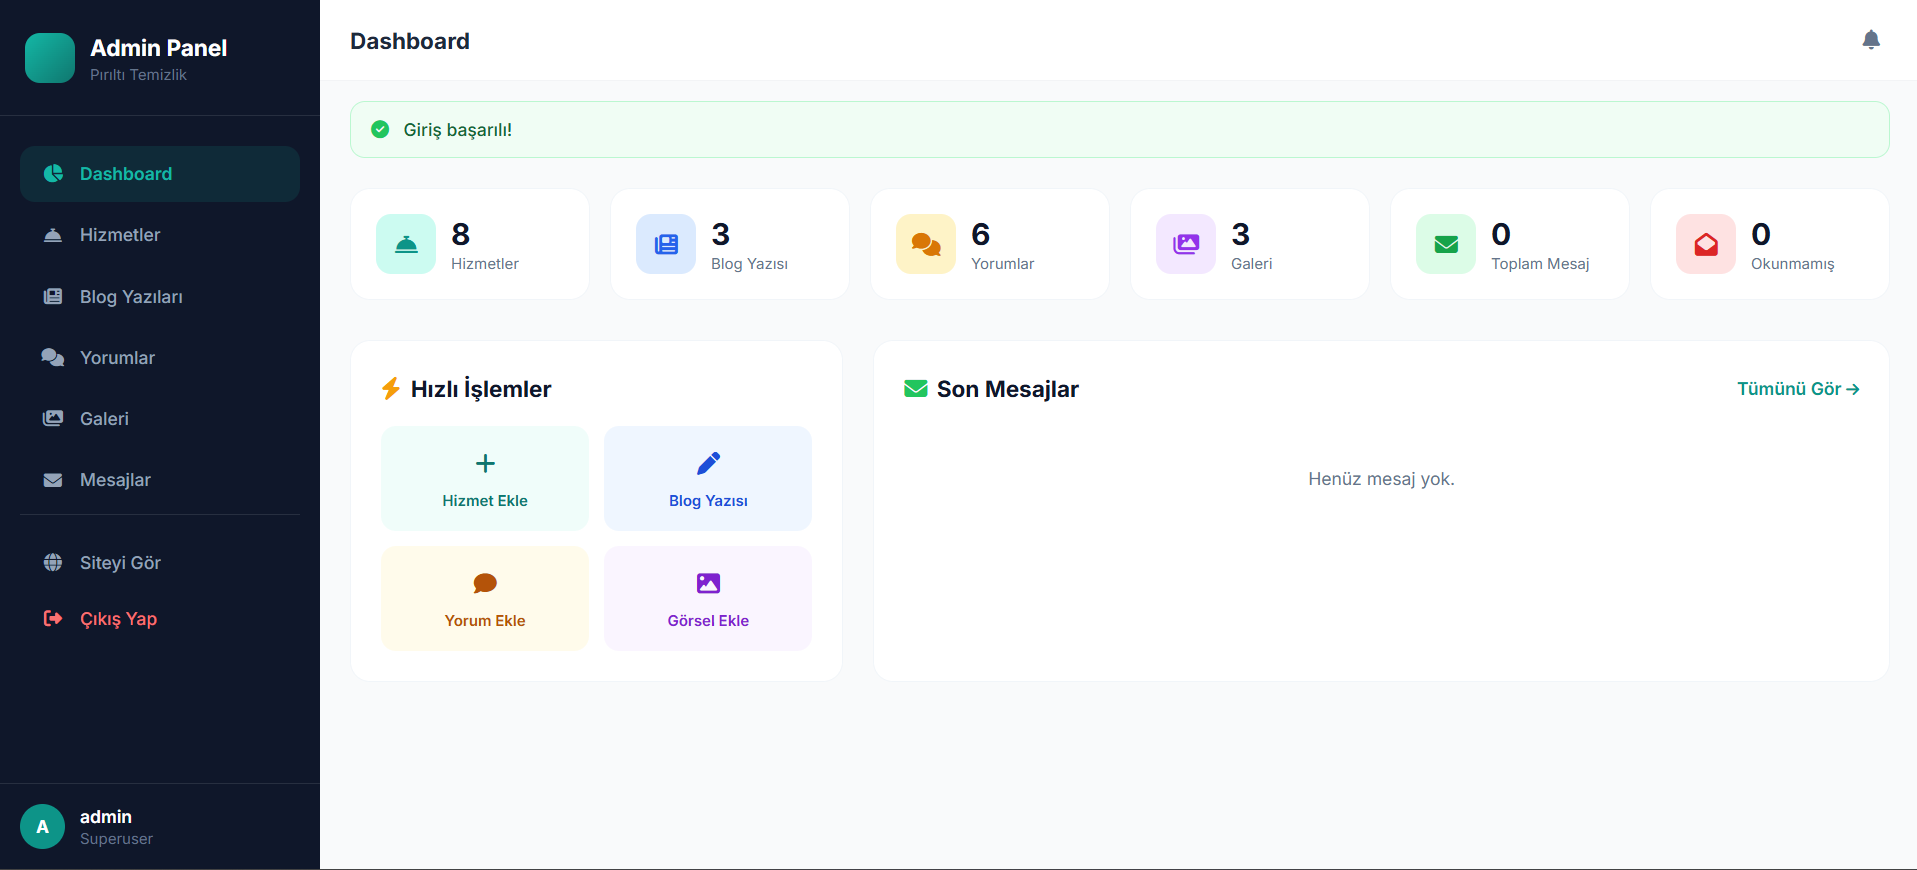Click the orange Yorumlar chat bubbles icon

(926, 244)
